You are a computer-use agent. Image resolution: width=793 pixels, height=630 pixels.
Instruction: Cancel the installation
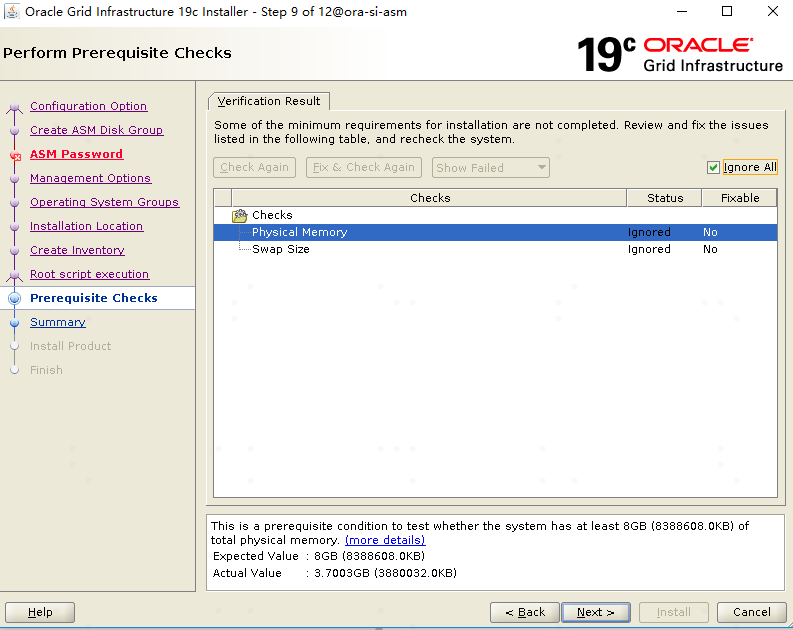[x=752, y=612]
